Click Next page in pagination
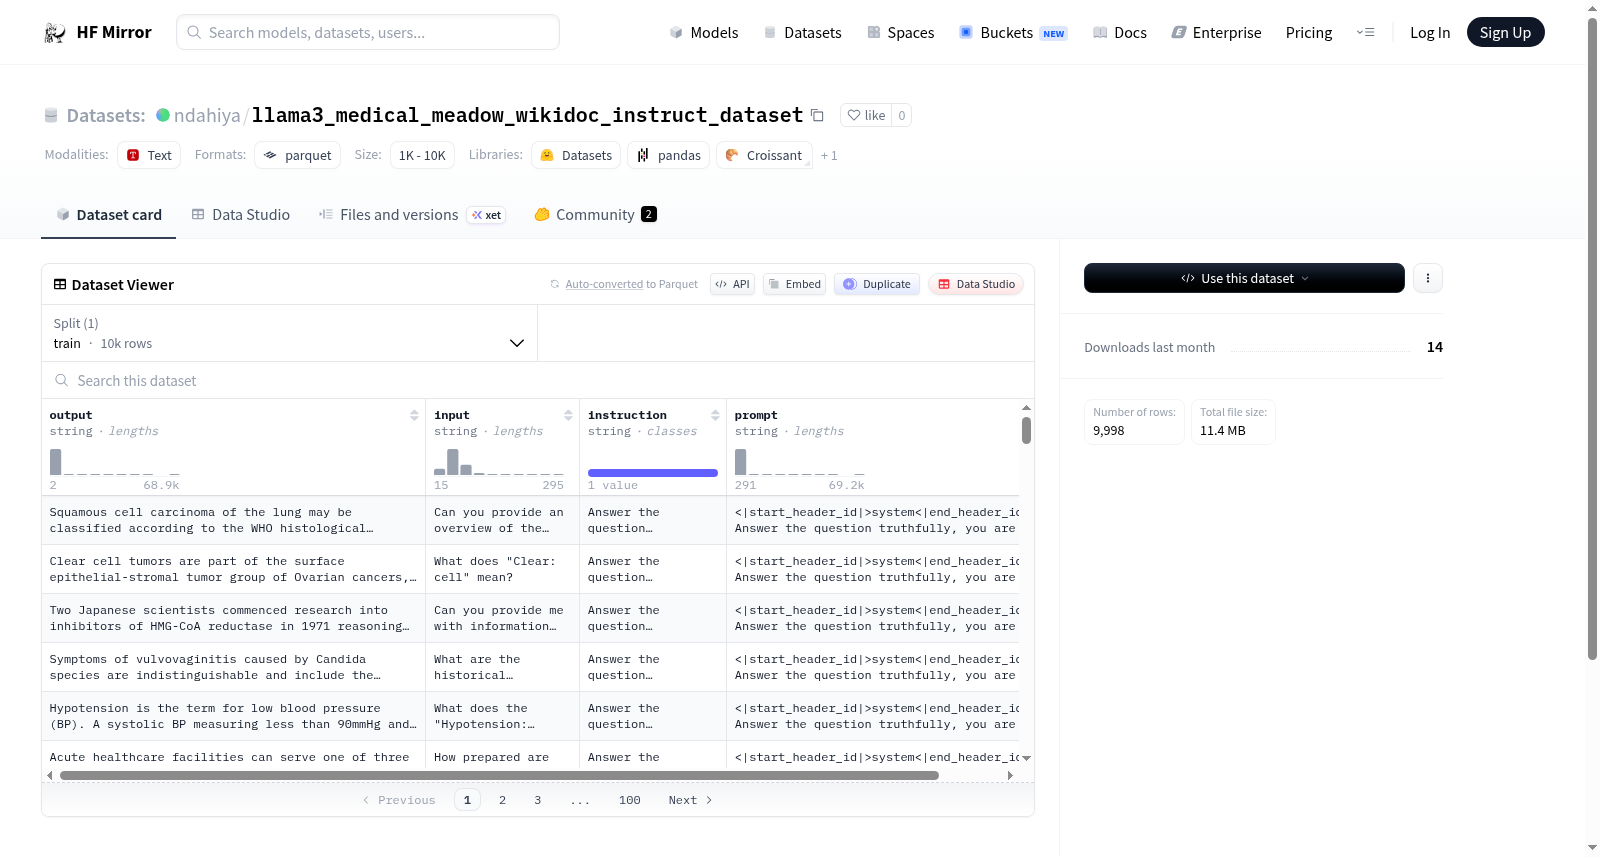This screenshot has width=1600, height=857. pyautogui.click(x=690, y=800)
